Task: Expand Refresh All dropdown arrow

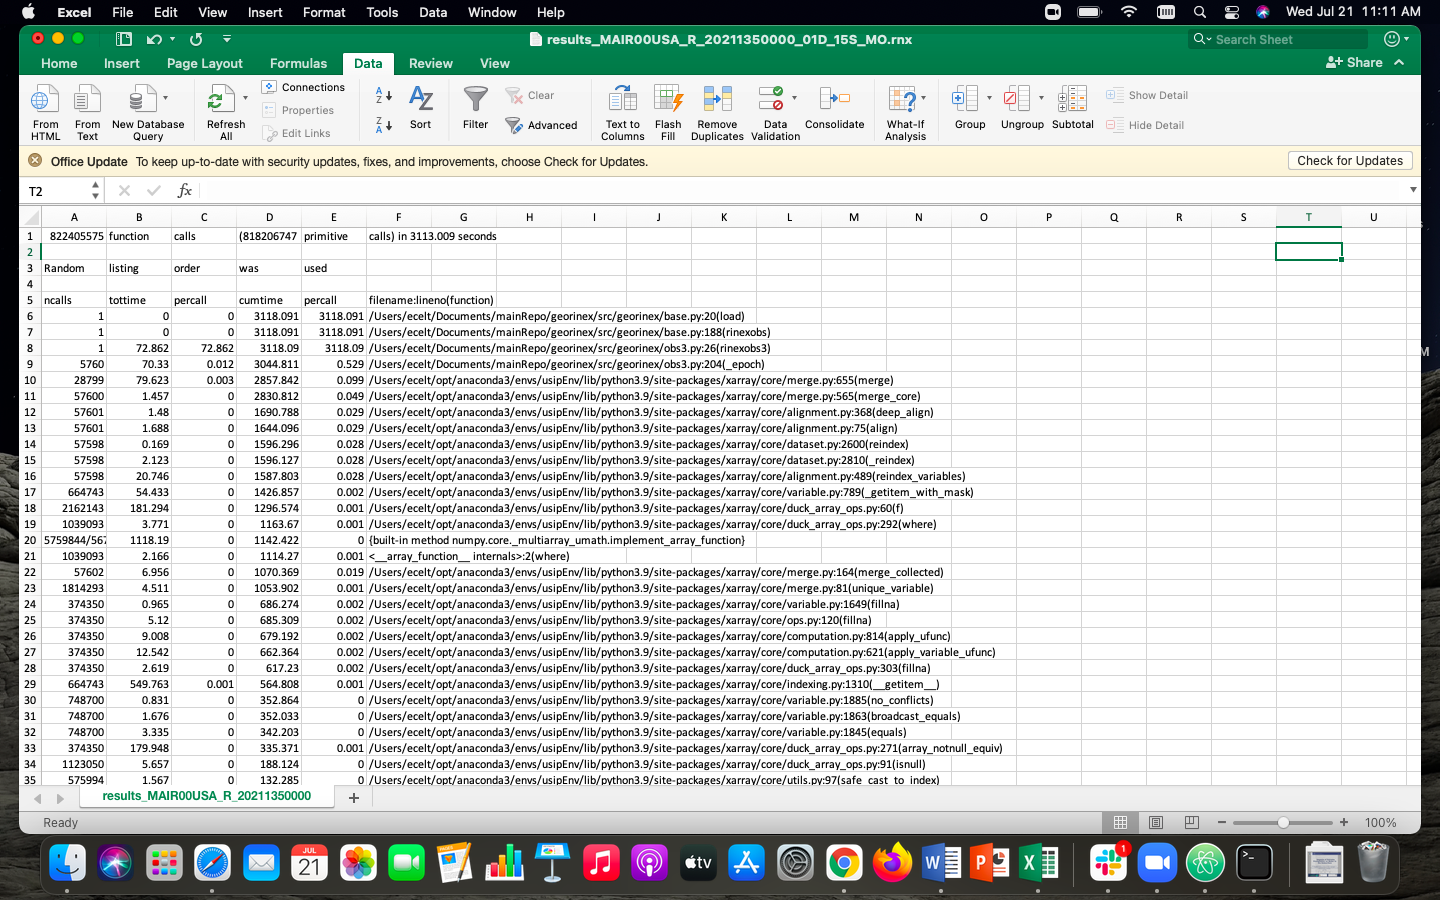Action: click(x=245, y=98)
